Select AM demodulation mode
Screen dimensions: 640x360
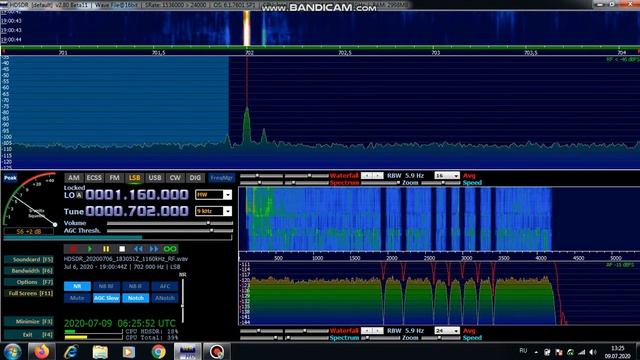(73, 178)
